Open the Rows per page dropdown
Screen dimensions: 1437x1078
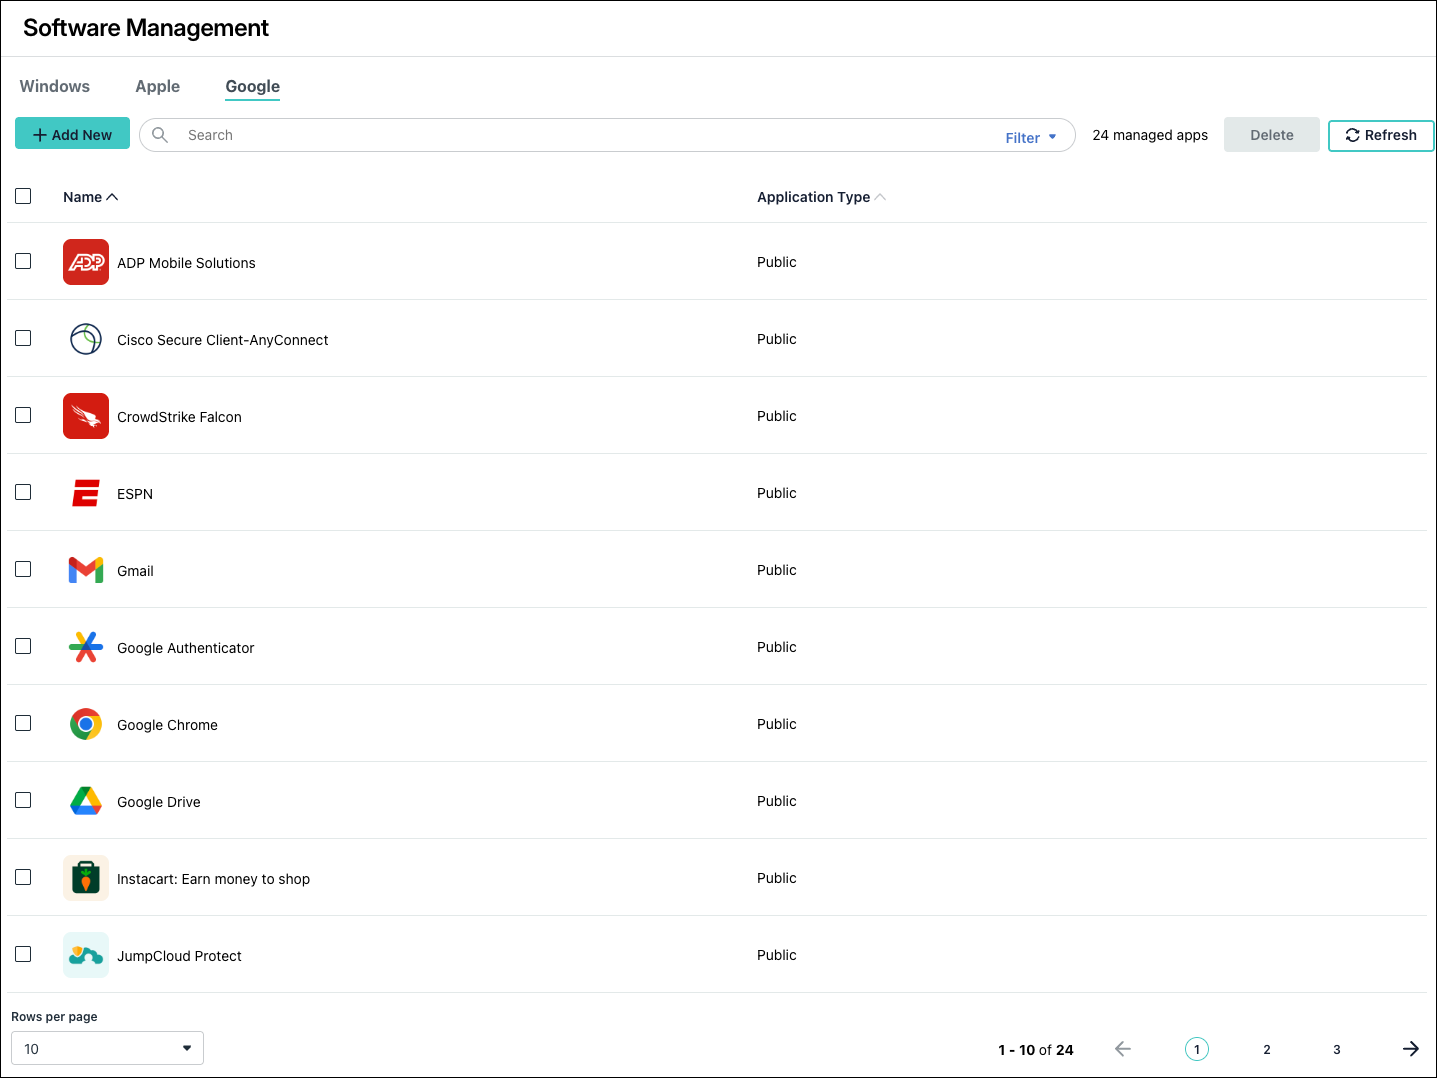tap(107, 1048)
